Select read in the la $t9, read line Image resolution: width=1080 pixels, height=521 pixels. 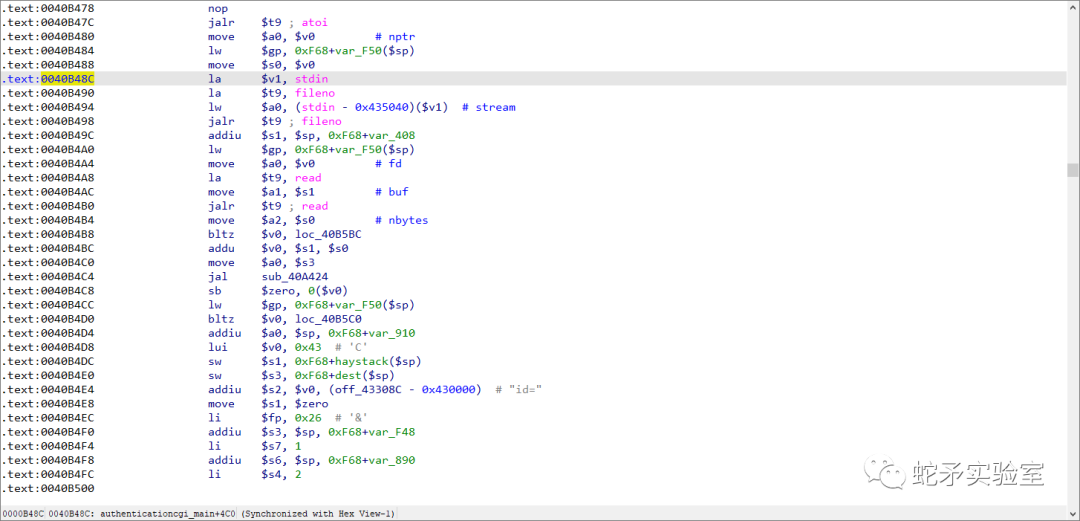tap(308, 178)
